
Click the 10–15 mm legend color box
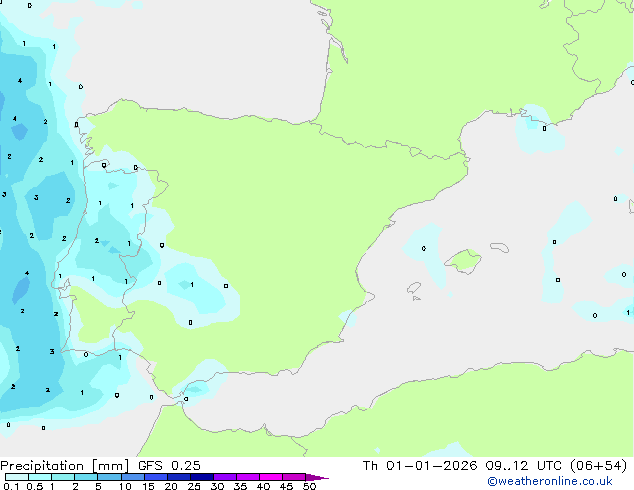pyautogui.click(x=133, y=477)
